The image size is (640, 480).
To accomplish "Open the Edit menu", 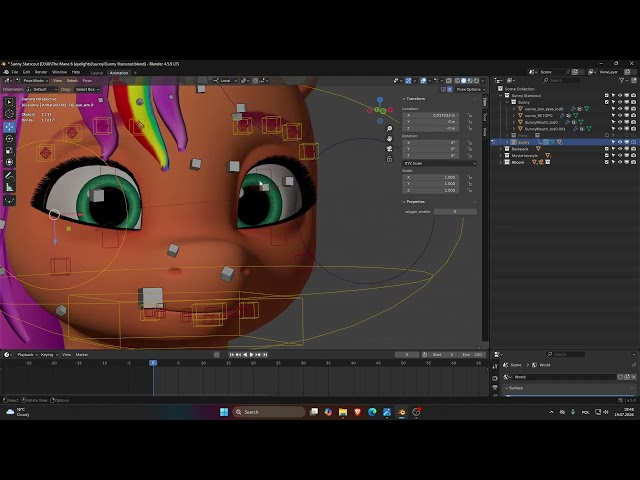I will tap(27, 72).
